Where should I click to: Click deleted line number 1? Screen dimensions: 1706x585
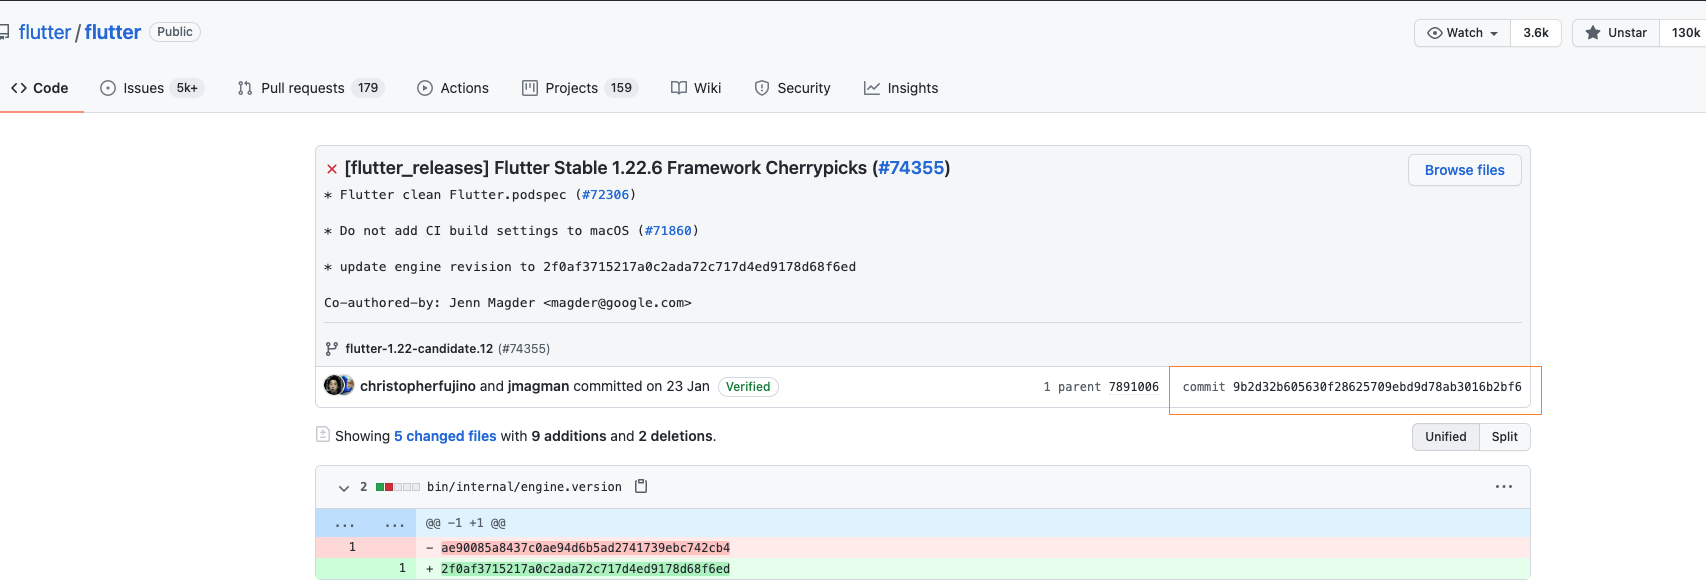click(352, 547)
